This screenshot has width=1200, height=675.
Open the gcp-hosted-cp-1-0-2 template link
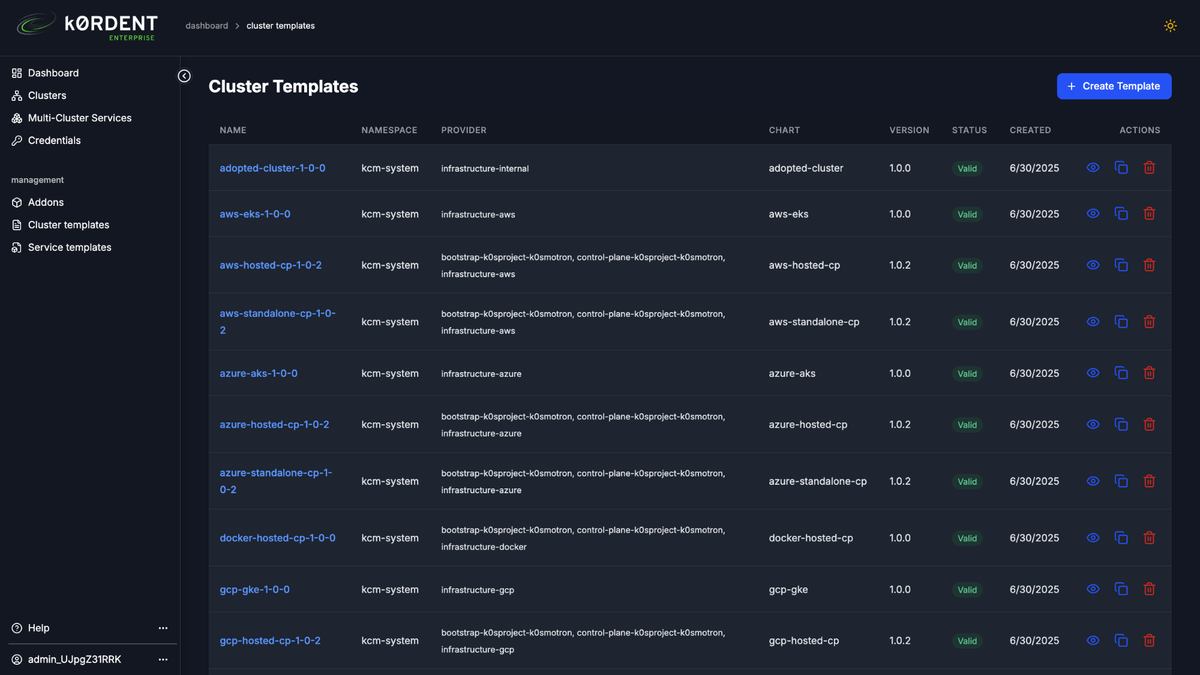pyautogui.click(x=270, y=640)
